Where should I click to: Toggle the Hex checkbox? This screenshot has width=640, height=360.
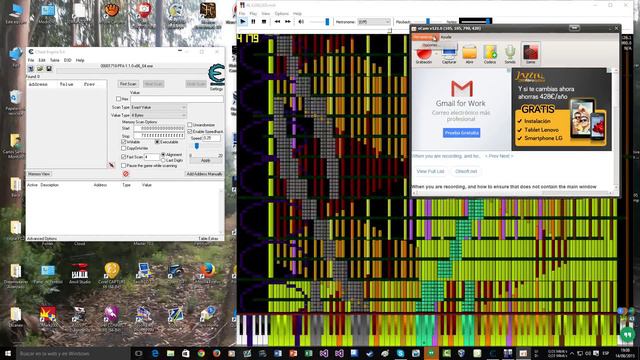[118, 99]
